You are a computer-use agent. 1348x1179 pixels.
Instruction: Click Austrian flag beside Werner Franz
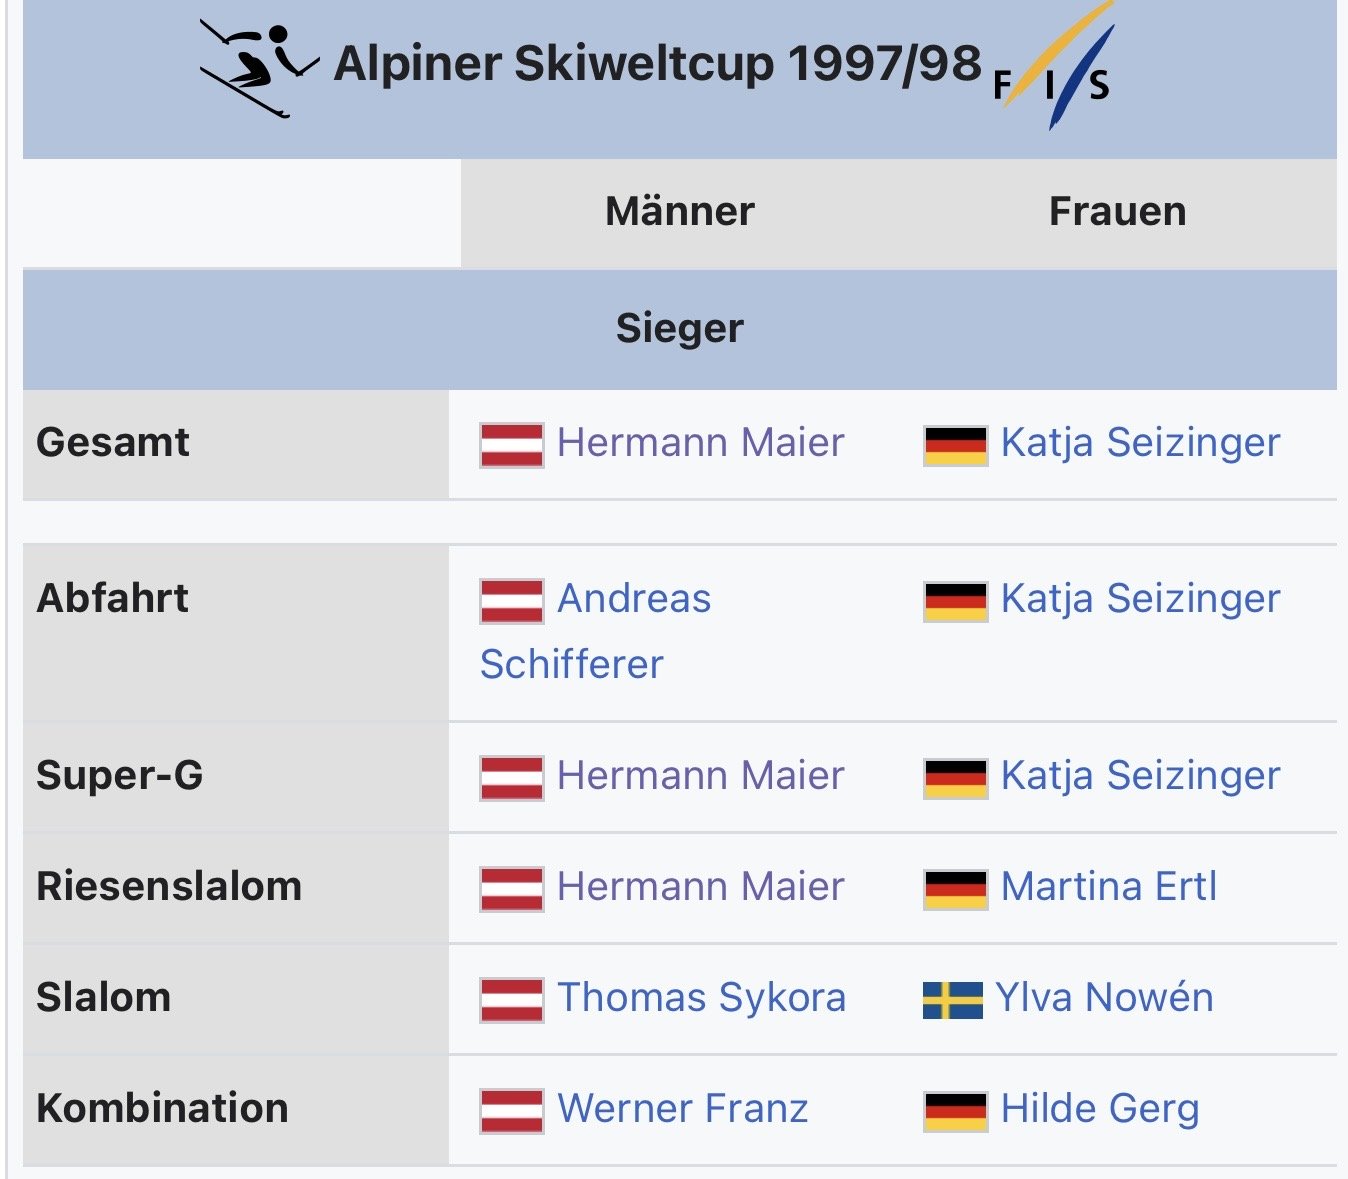tap(512, 1110)
